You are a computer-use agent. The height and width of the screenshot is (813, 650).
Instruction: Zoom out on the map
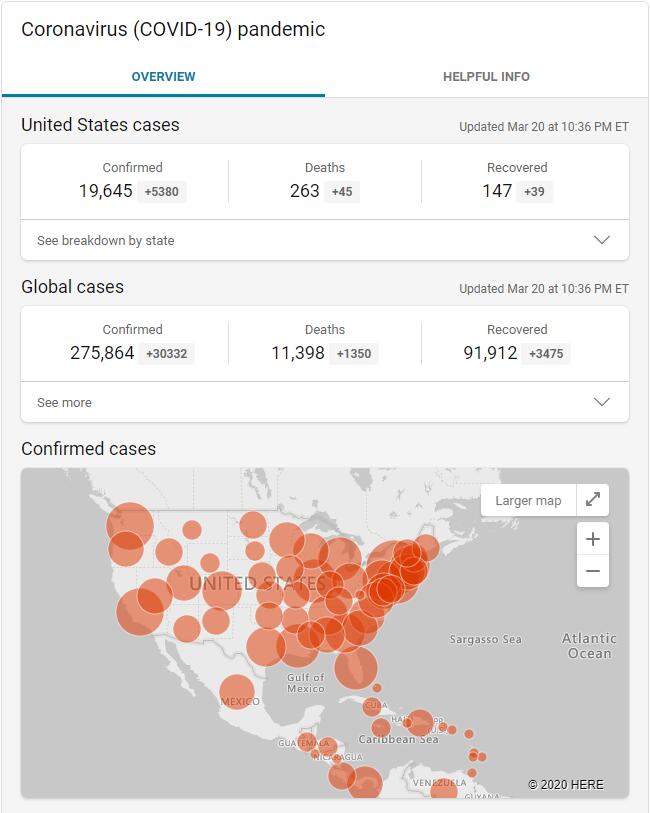pyautogui.click(x=593, y=572)
